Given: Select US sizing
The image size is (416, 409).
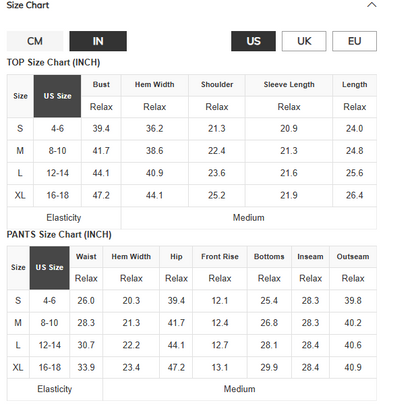Looking at the screenshot, I should 253,41.
